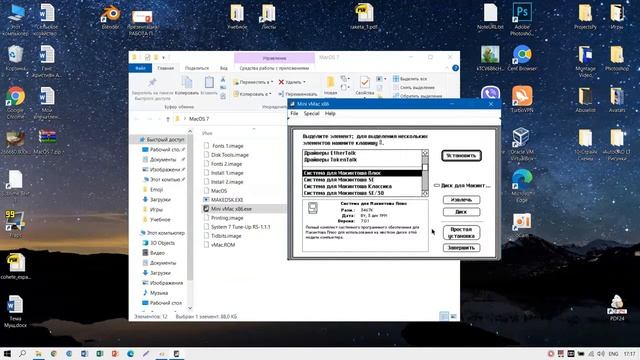
Task: Click the Извлечь button in the installer
Action: click(461, 200)
